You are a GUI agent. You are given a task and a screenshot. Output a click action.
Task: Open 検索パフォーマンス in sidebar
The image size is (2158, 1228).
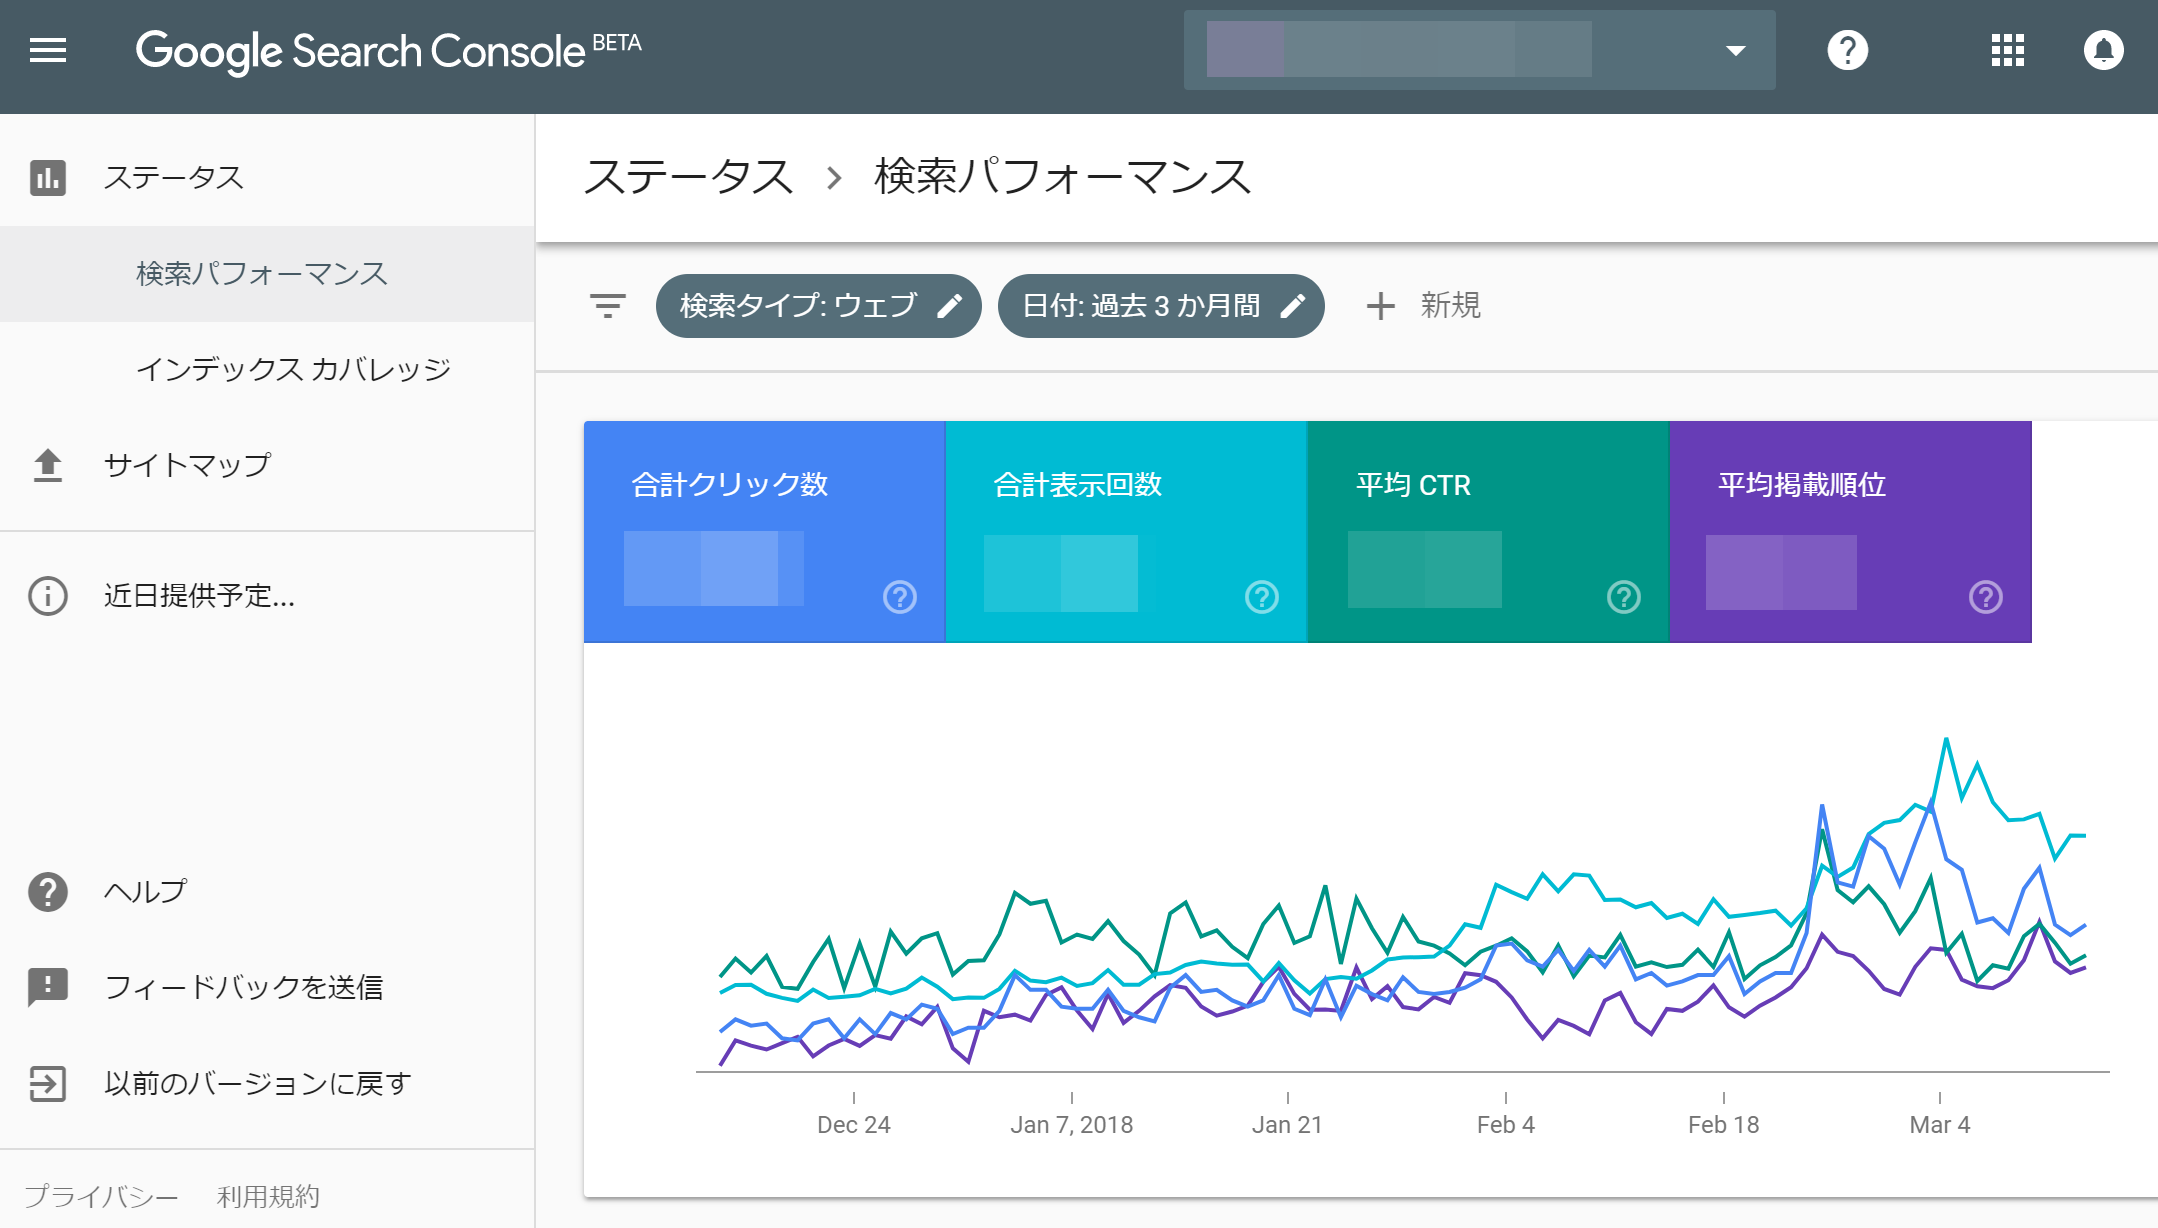267,274
